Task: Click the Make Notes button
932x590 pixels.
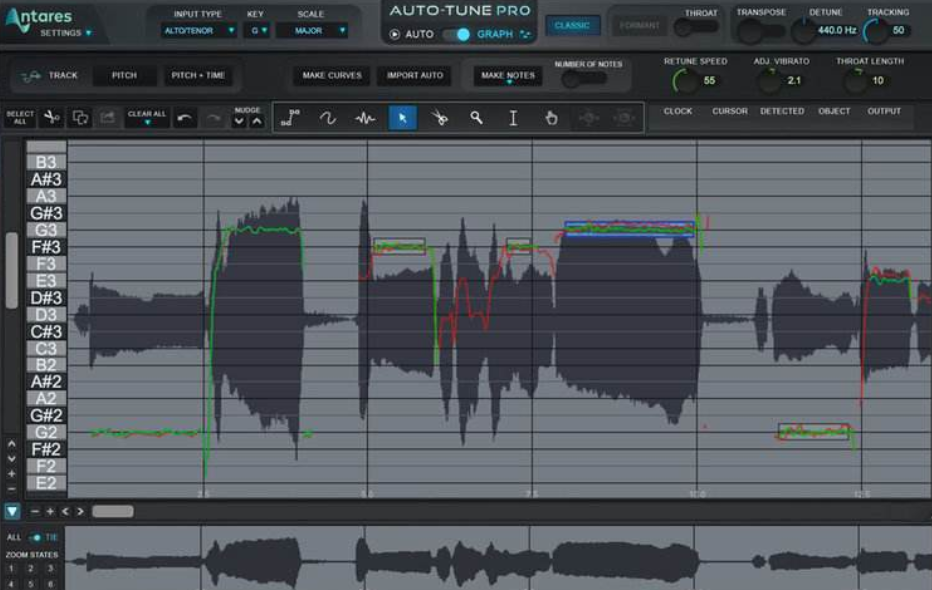Action: (x=508, y=75)
